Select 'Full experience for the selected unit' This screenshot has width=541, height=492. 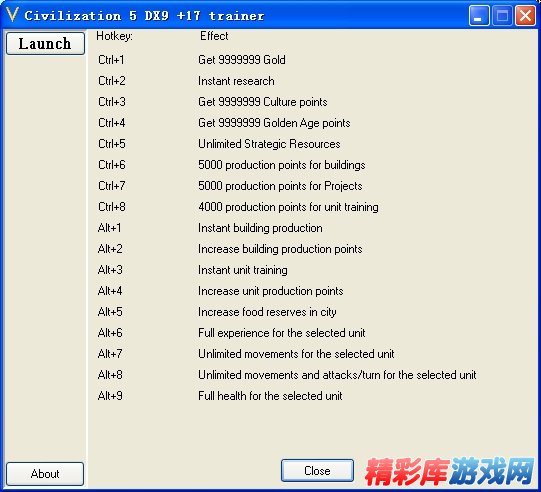(282, 333)
